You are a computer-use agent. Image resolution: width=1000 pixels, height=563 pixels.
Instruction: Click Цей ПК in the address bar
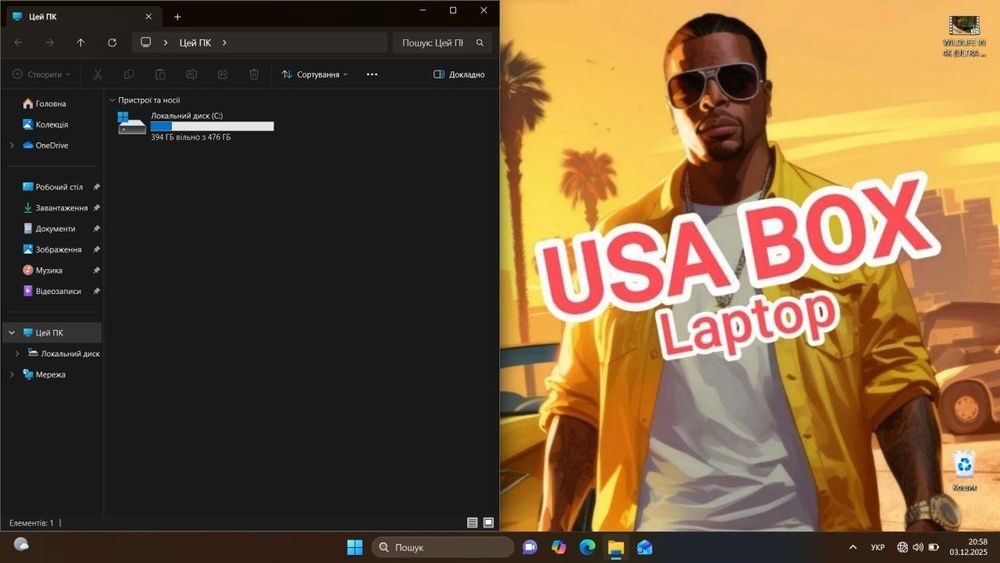coord(195,43)
